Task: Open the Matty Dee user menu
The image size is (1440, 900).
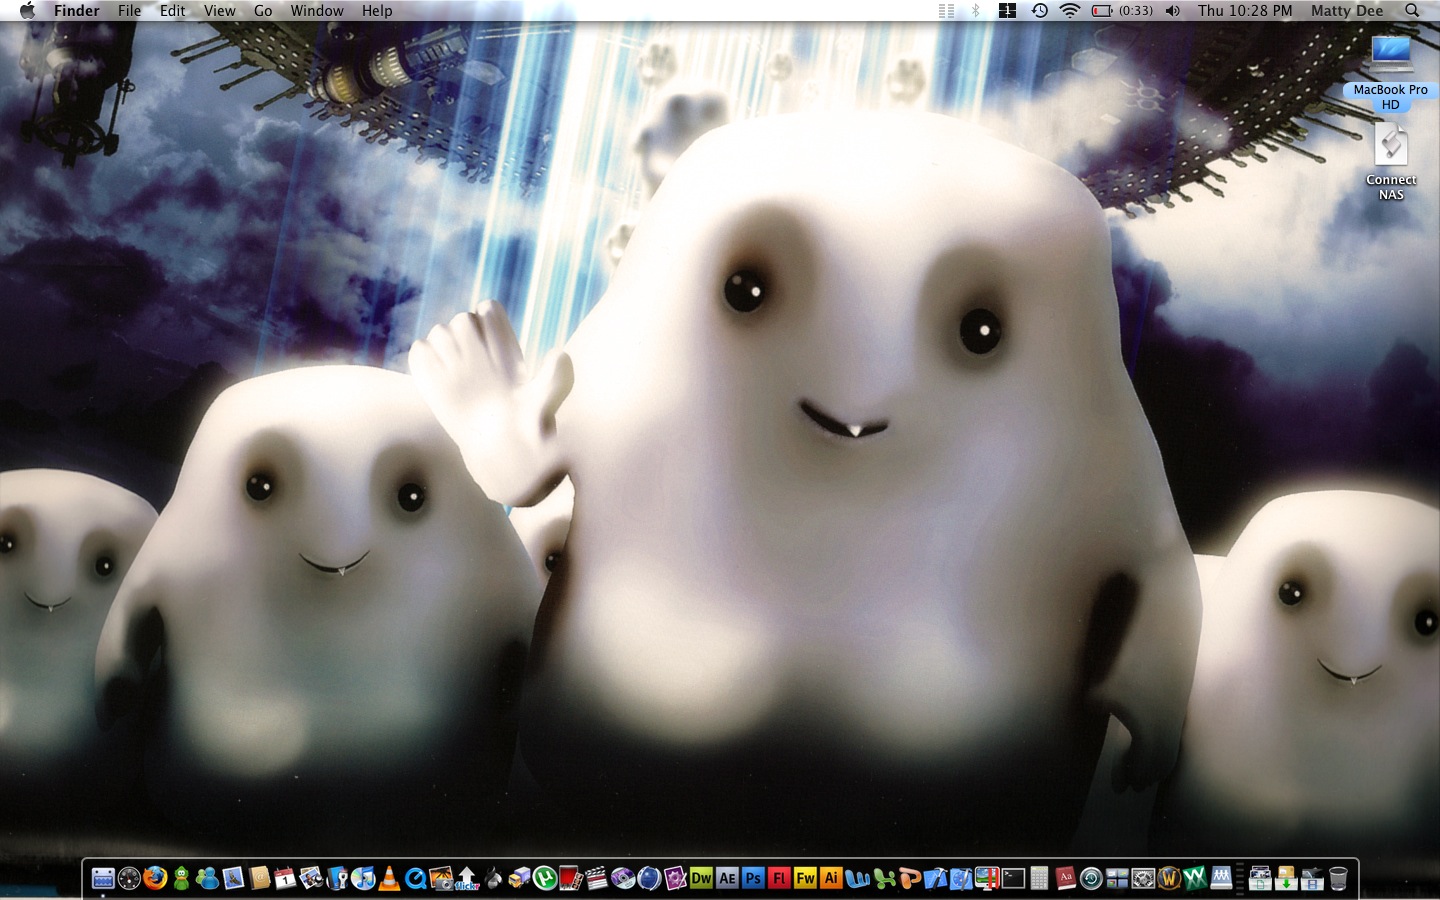Action: click(1347, 10)
